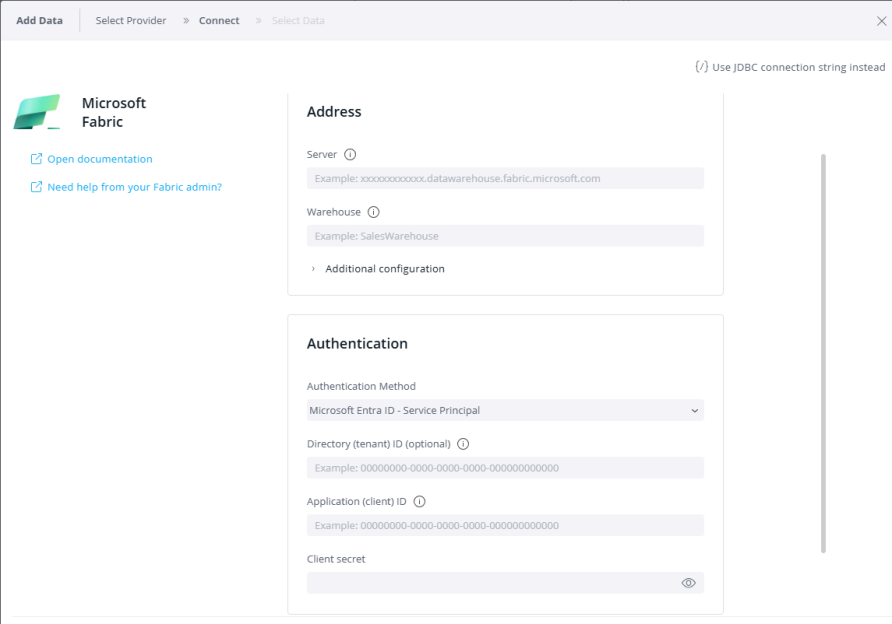Use JDBC connection string instead
Image resolution: width=892 pixels, height=624 pixels.
coord(790,67)
